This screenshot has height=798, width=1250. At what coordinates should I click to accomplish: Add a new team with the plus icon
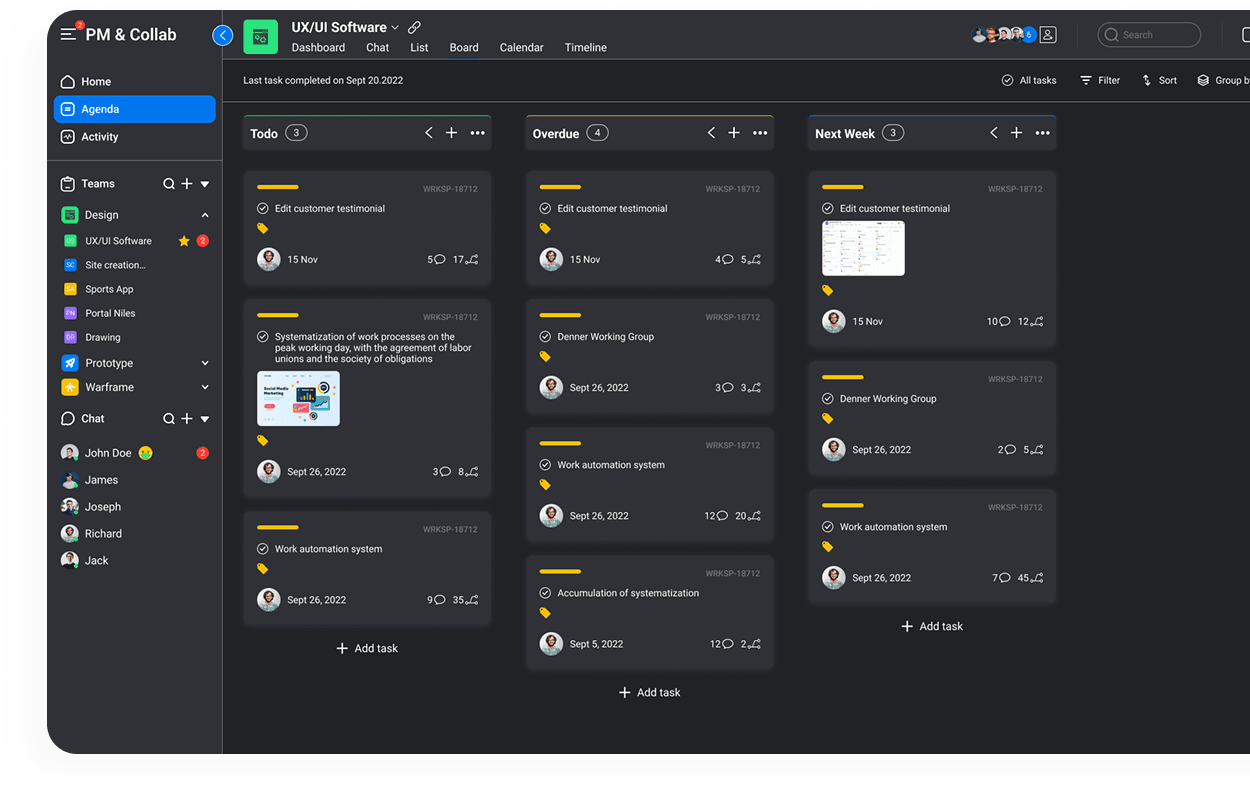tap(187, 184)
